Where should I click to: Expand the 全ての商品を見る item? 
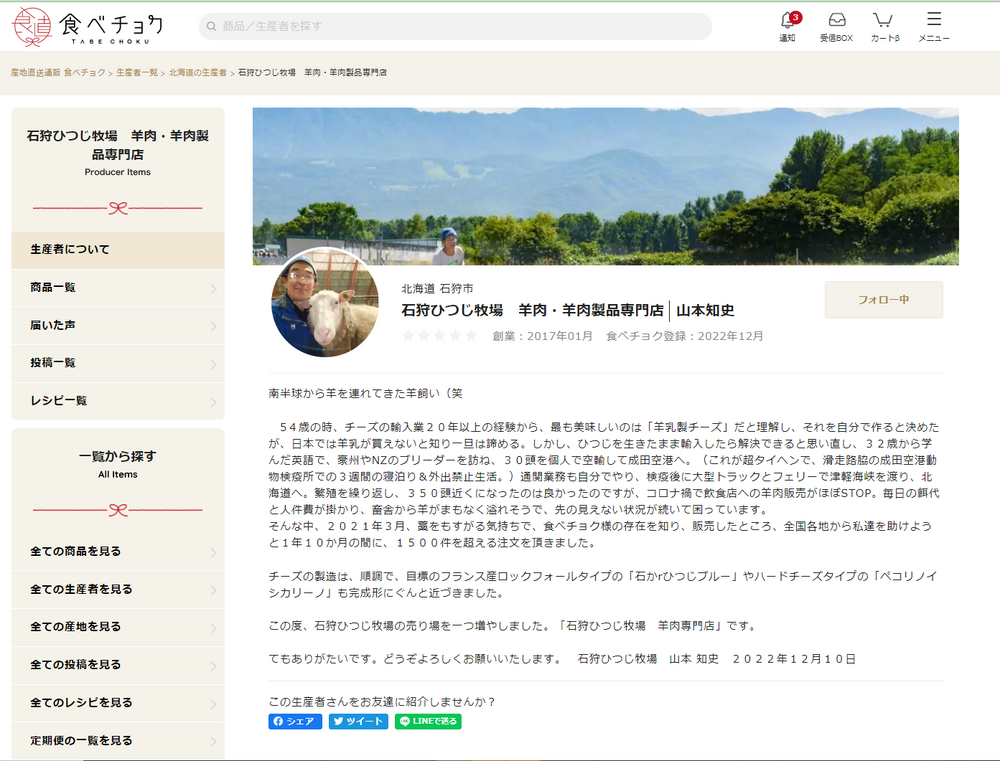pos(118,552)
